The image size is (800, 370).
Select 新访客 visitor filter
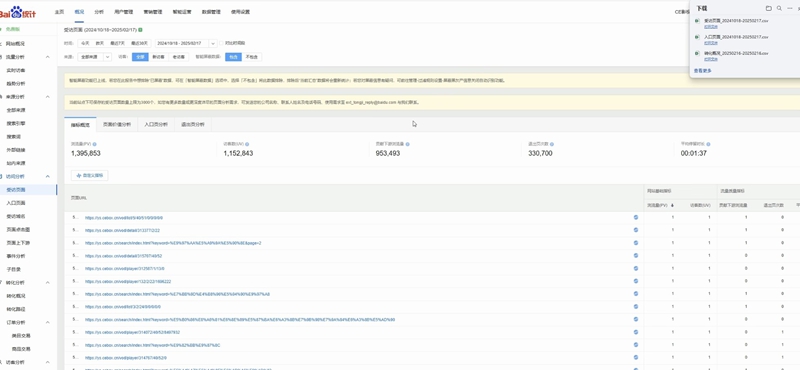point(158,57)
